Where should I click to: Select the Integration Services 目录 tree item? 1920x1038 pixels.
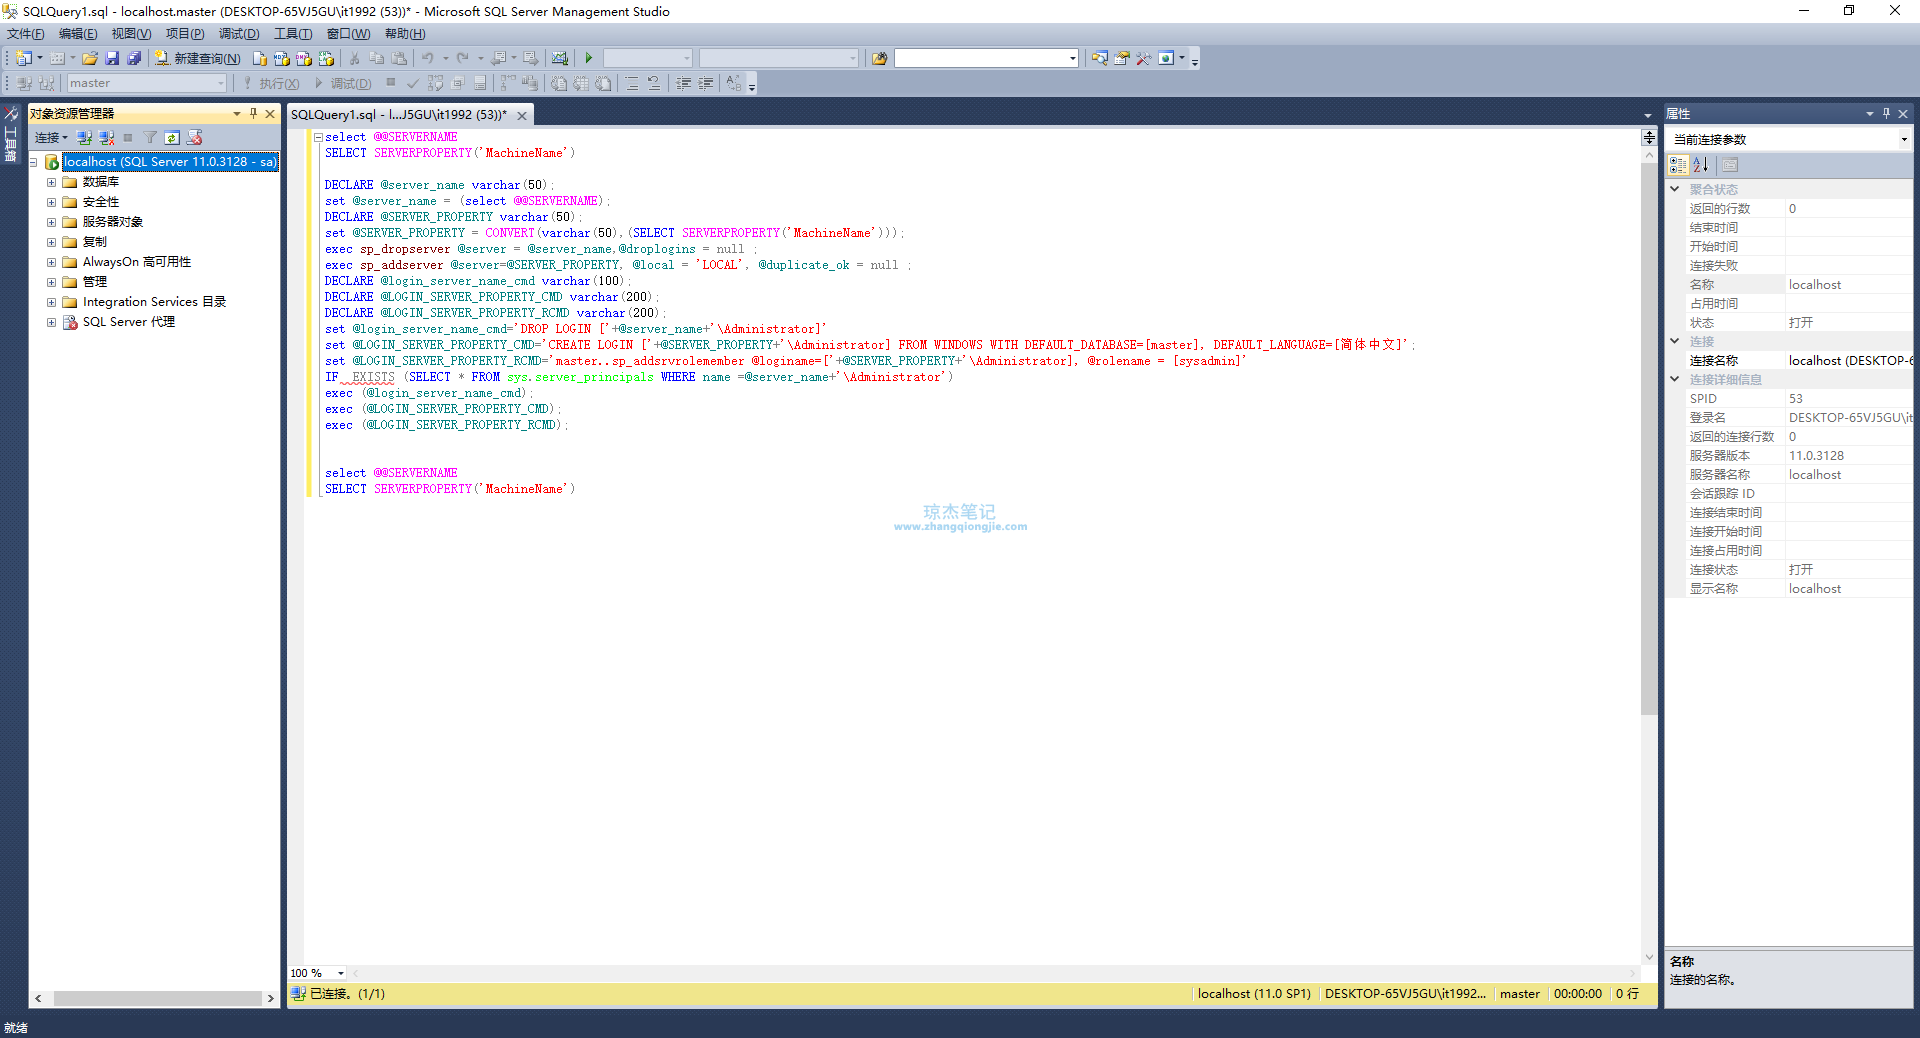point(154,302)
